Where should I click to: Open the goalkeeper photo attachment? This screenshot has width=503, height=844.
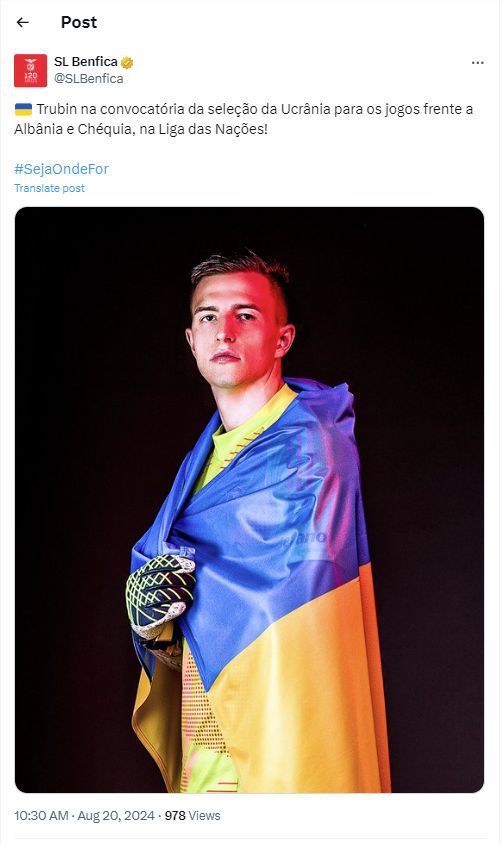pos(249,500)
